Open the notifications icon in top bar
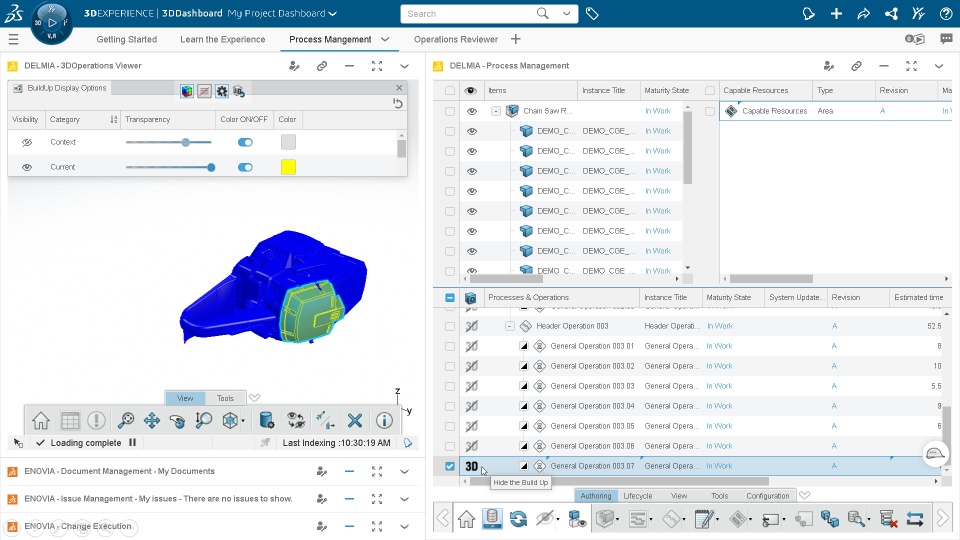Viewport: 960px width, 540px height. 808,13
